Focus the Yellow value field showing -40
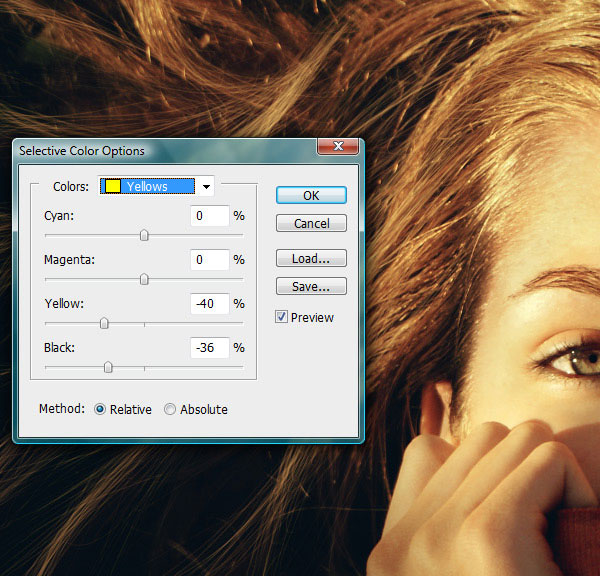The image size is (600, 576). click(210, 304)
